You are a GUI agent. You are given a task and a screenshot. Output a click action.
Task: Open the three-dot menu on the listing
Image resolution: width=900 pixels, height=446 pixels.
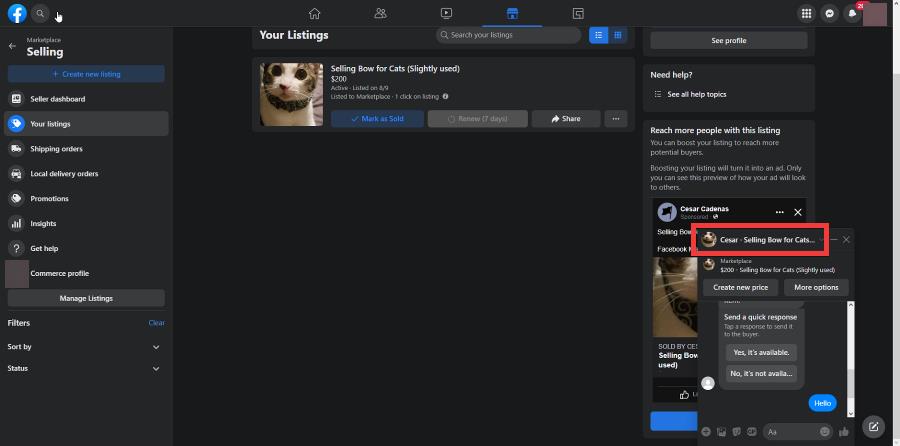pos(616,119)
